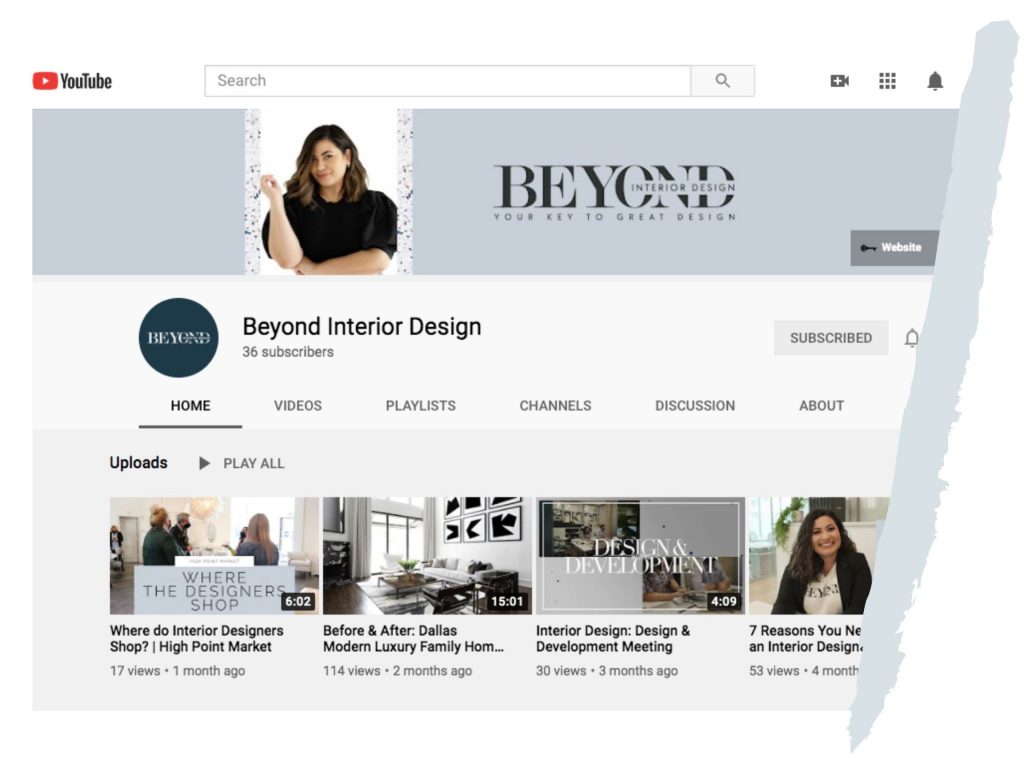This screenshot has height=768, width=1024.
Task: Open the notifications bell in the header
Action: click(x=935, y=81)
